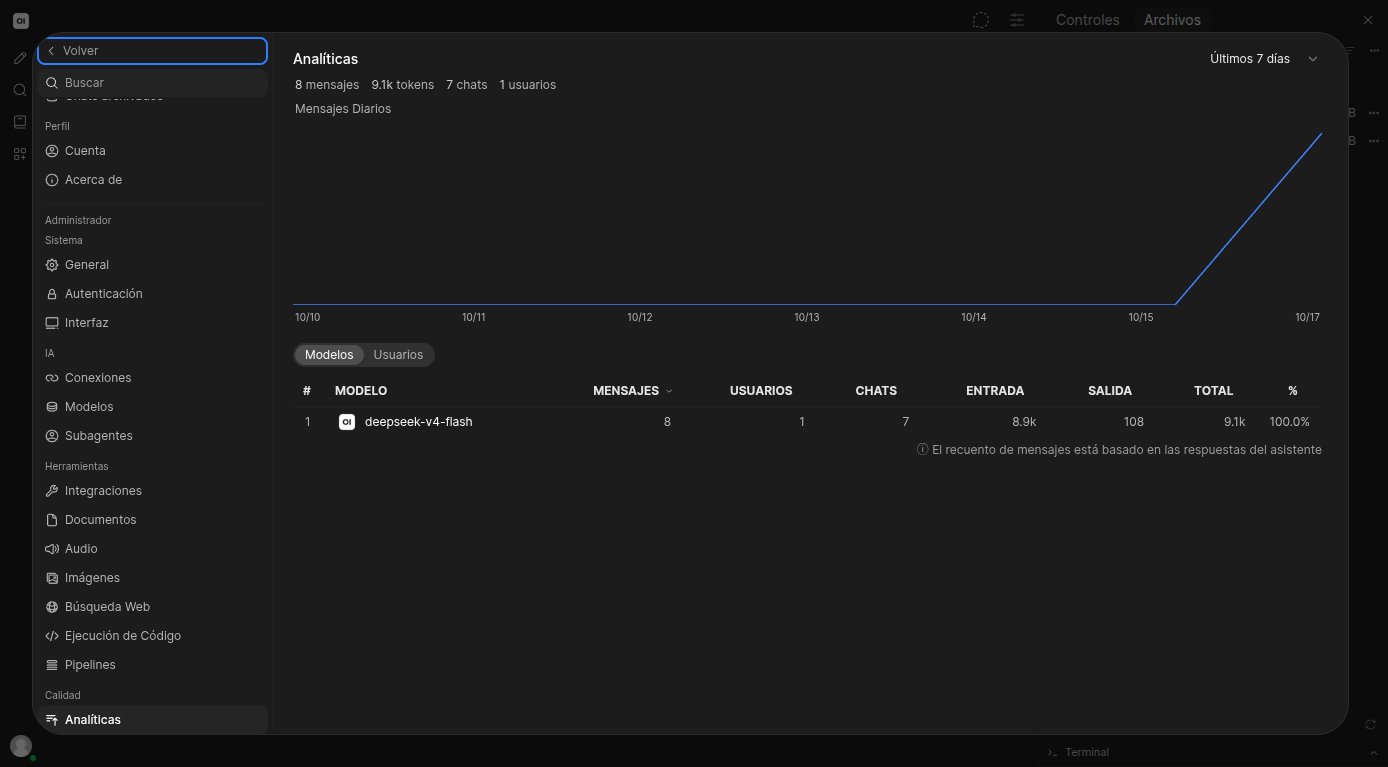The height and width of the screenshot is (767, 1388).
Task: Click the search icon in left rail
Action: [x=20, y=90]
